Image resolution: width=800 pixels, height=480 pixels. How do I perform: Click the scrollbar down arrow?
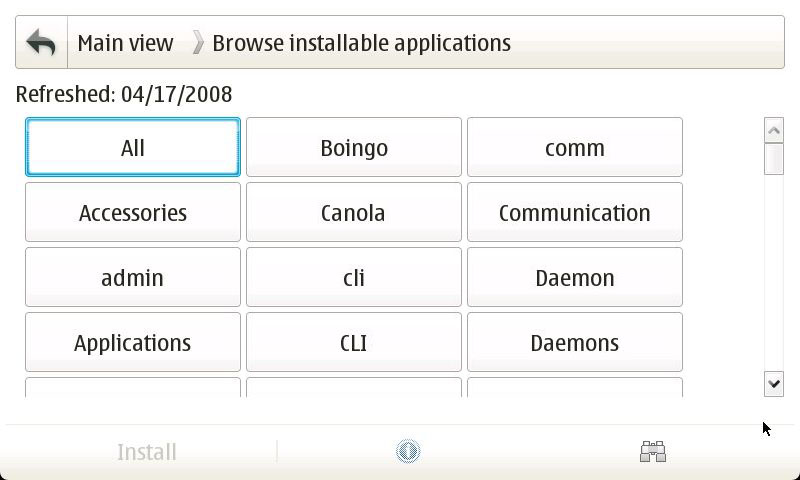pyautogui.click(x=774, y=383)
